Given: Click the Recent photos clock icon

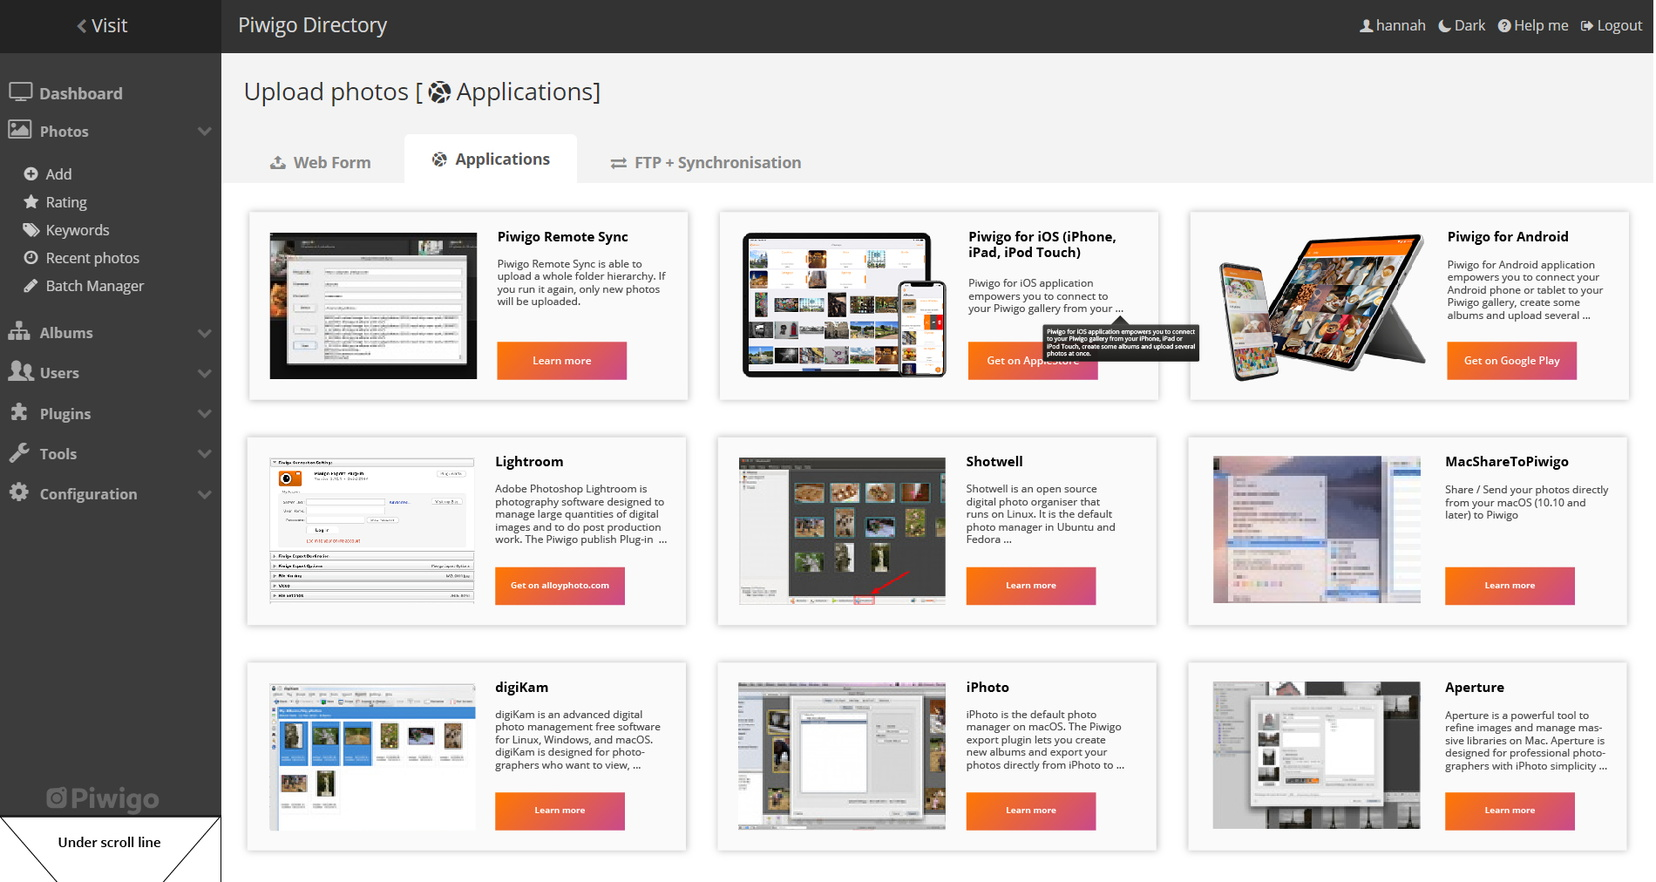Looking at the screenshot, I should pyautogui.click(x=31, y=258).
